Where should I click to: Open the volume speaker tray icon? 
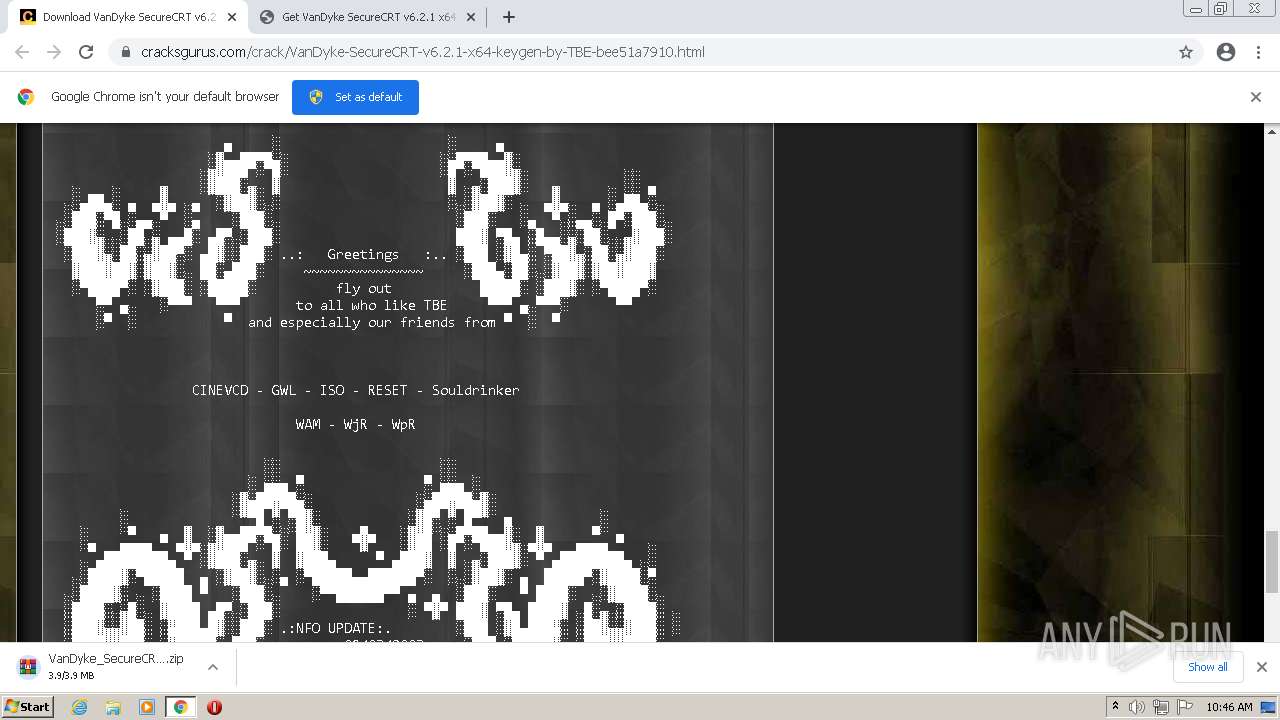pos(1137,707)
